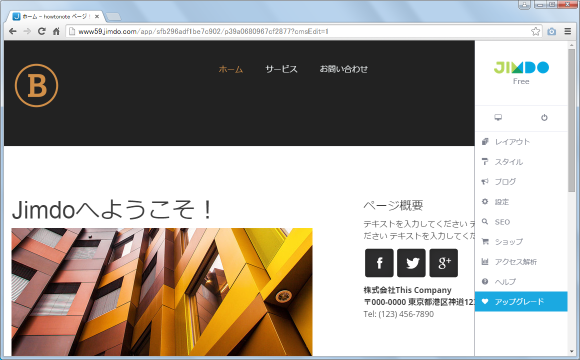Click the logout power icon
Viewport: 580px width, 360px height.
point(544,118)
